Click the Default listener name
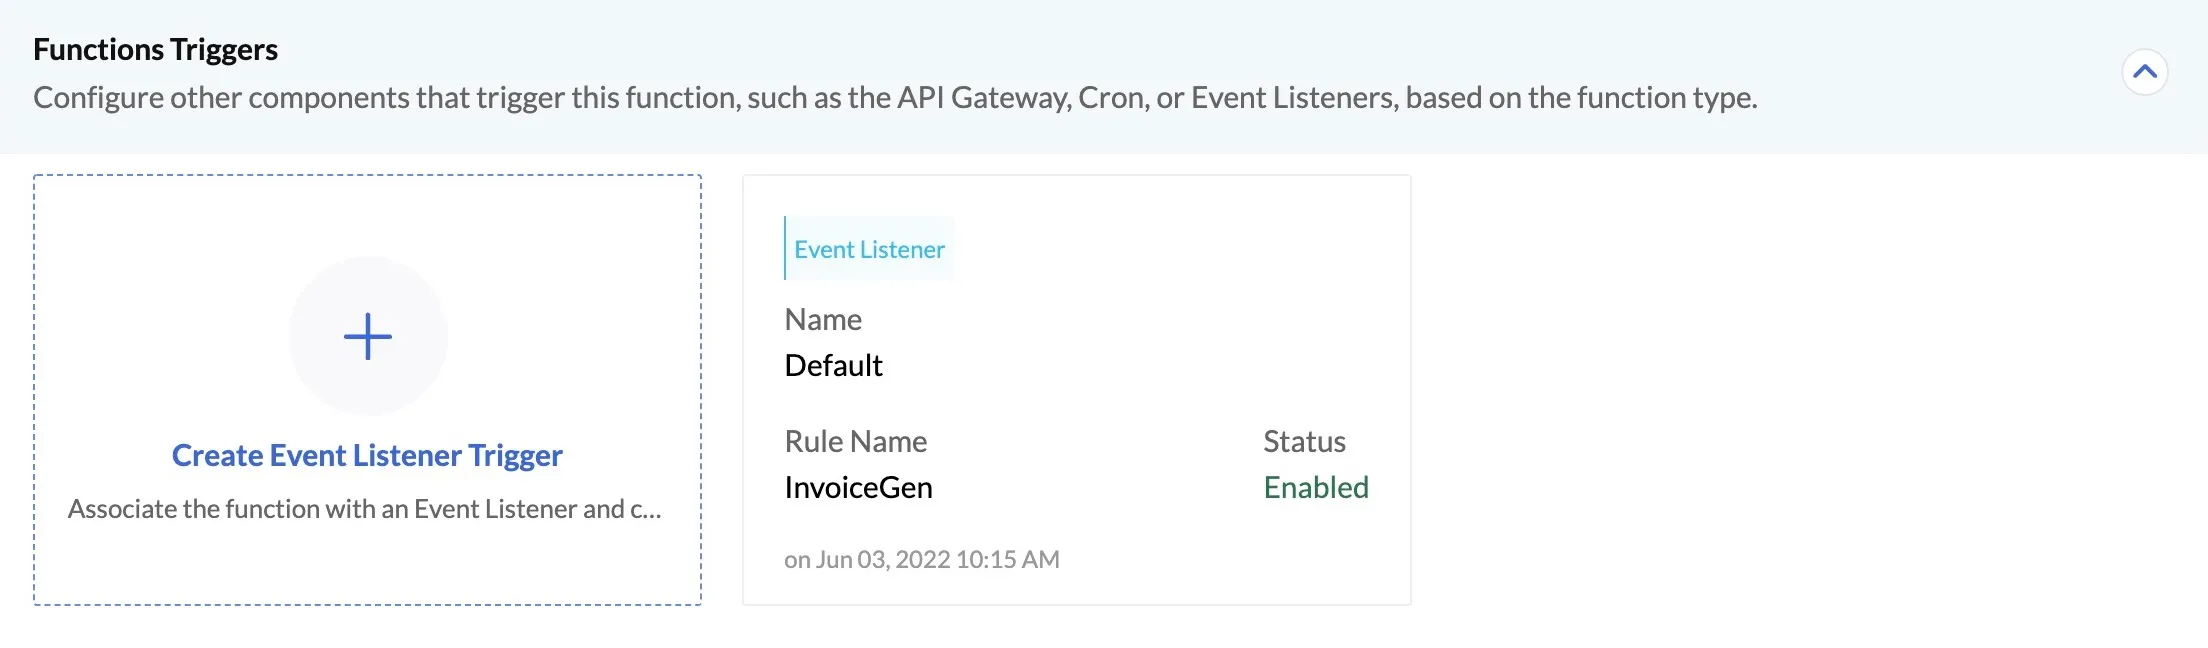 (x=833, y=365)
